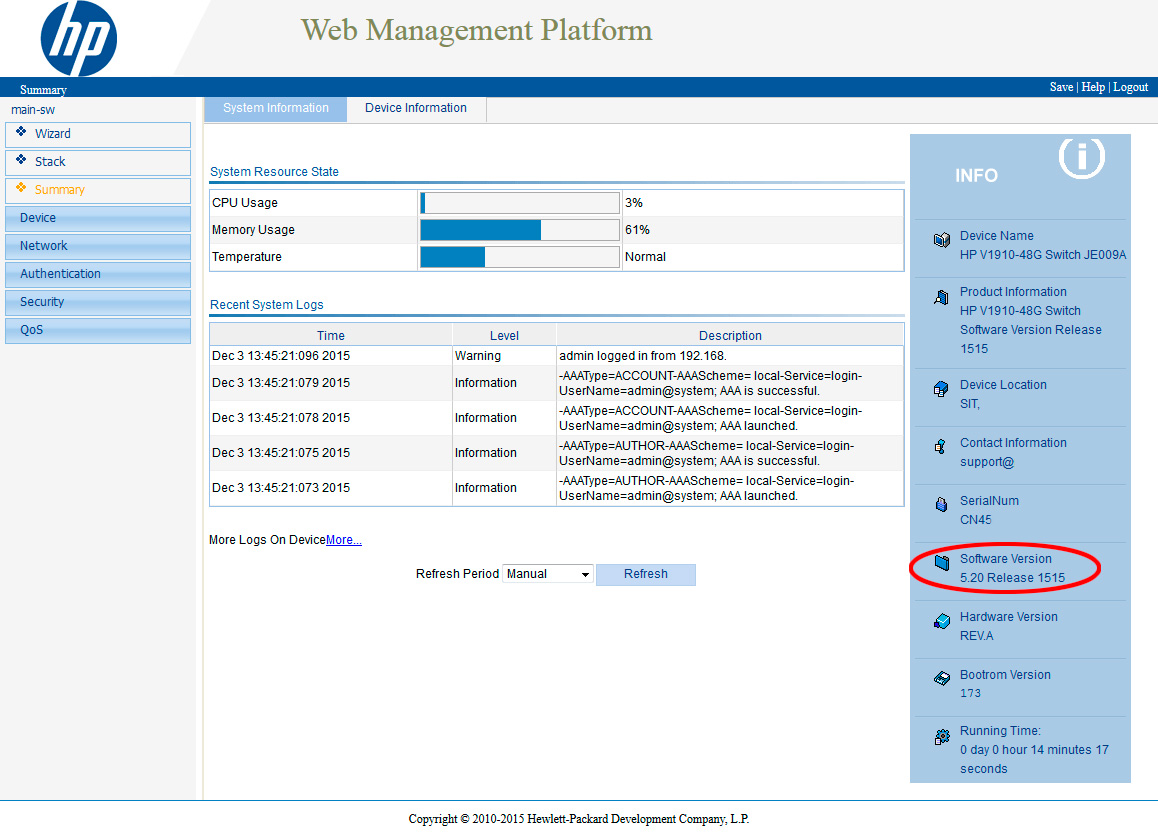1158x836 pixels.
Task: Click the Description column header
Action: [x=730, y=335]
